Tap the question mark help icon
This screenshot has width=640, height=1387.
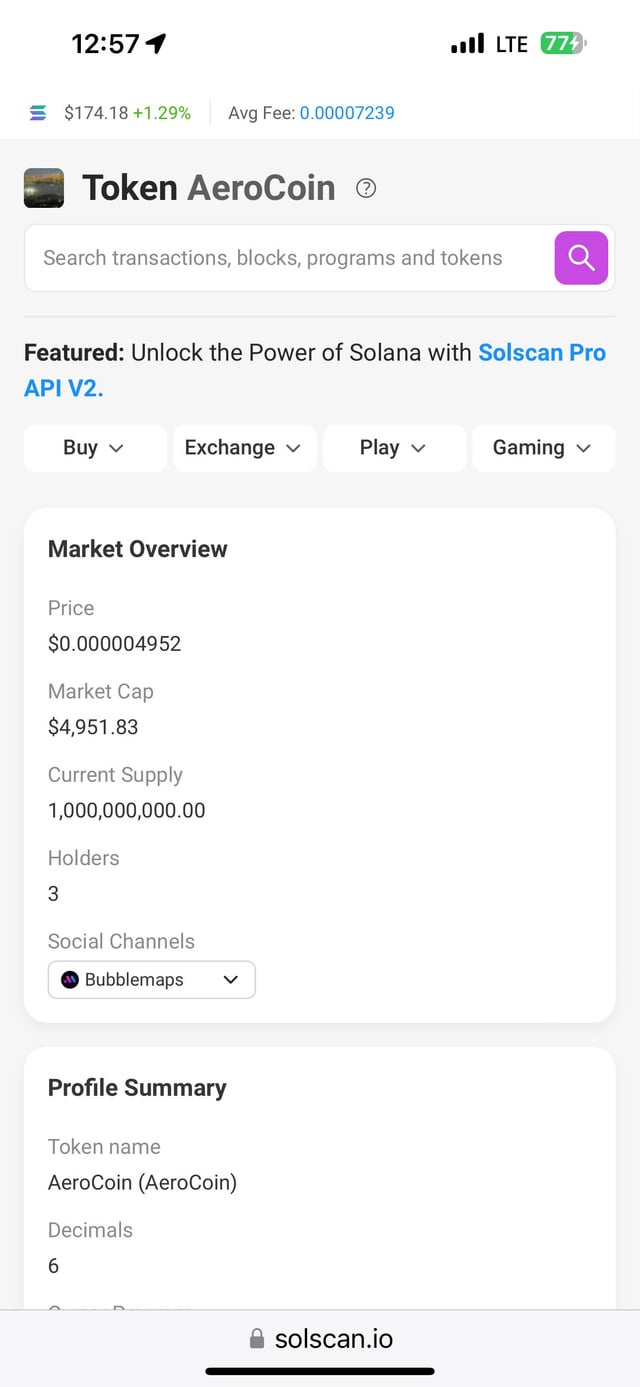click(366, 188)
